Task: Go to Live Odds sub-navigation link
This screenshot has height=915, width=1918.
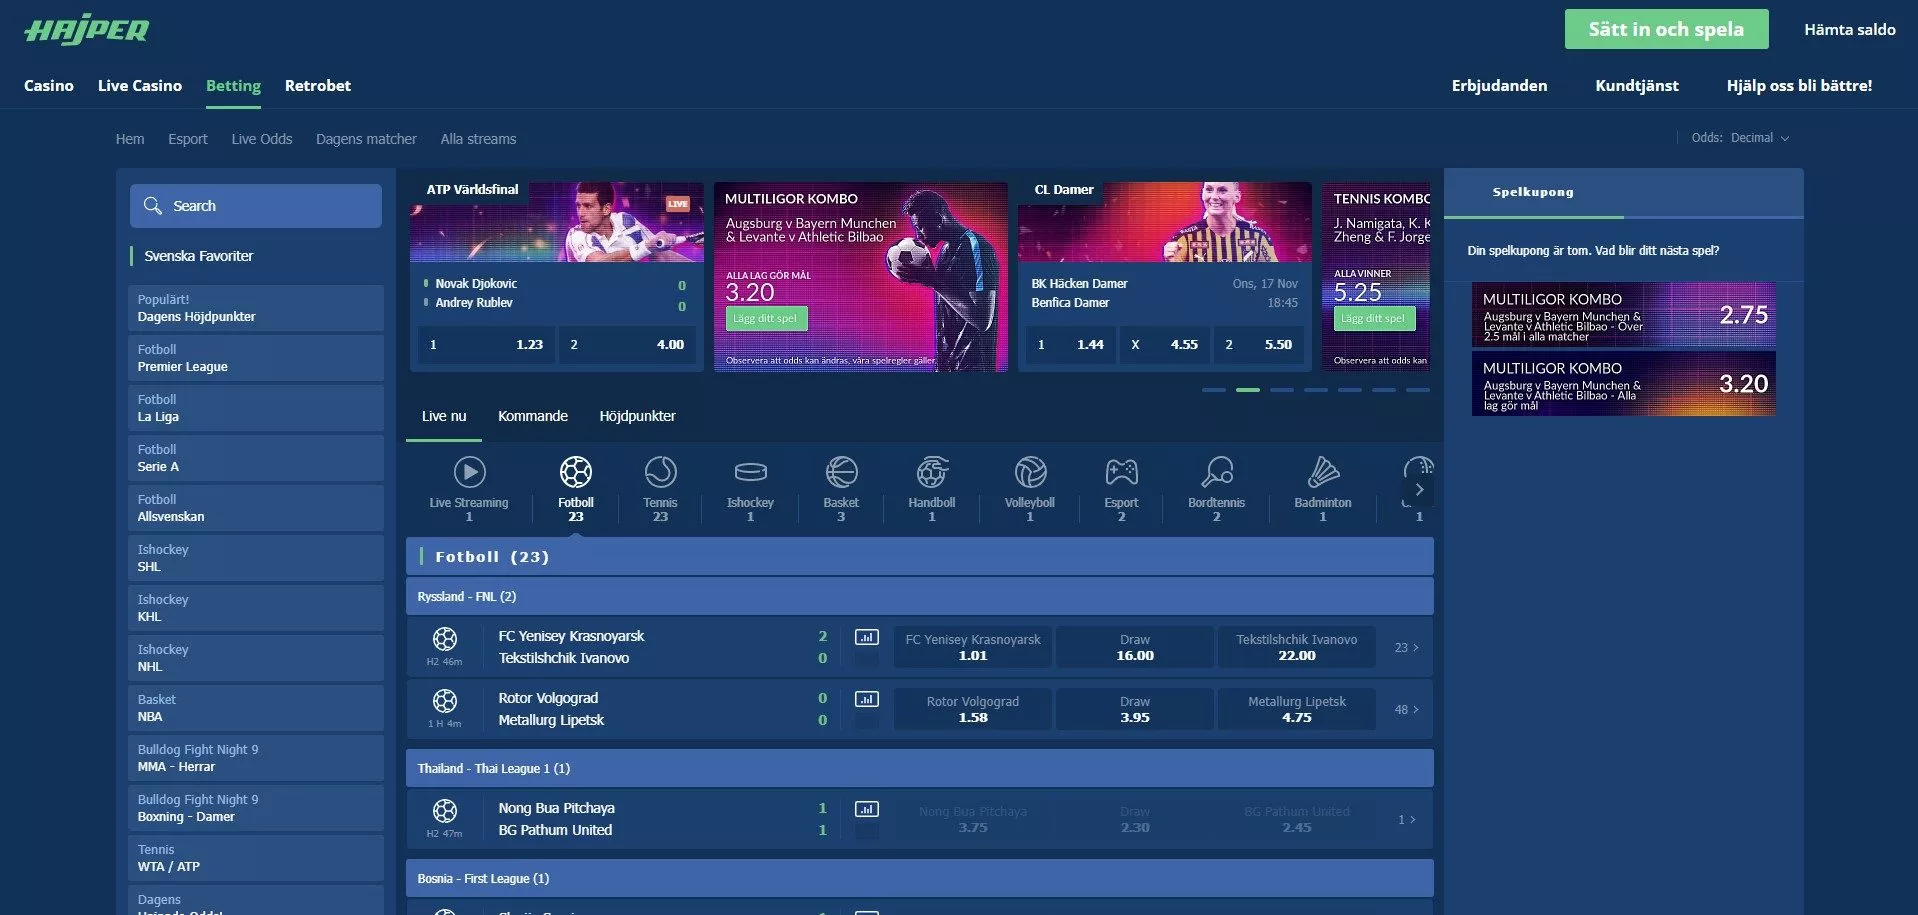Action: 262,139
